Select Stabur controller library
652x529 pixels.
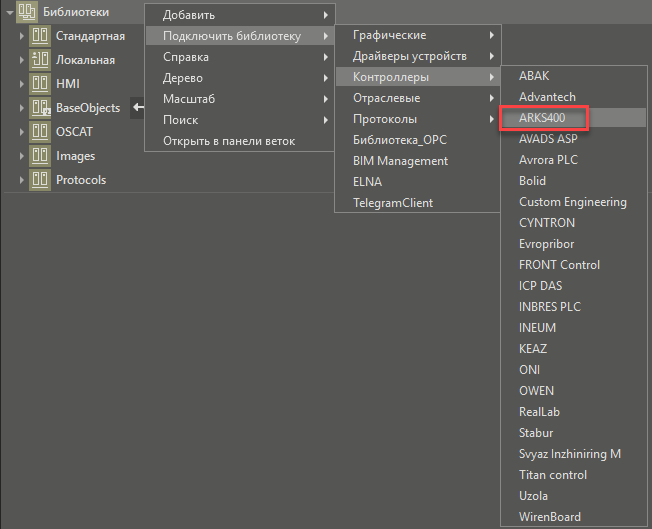point(574,433)
